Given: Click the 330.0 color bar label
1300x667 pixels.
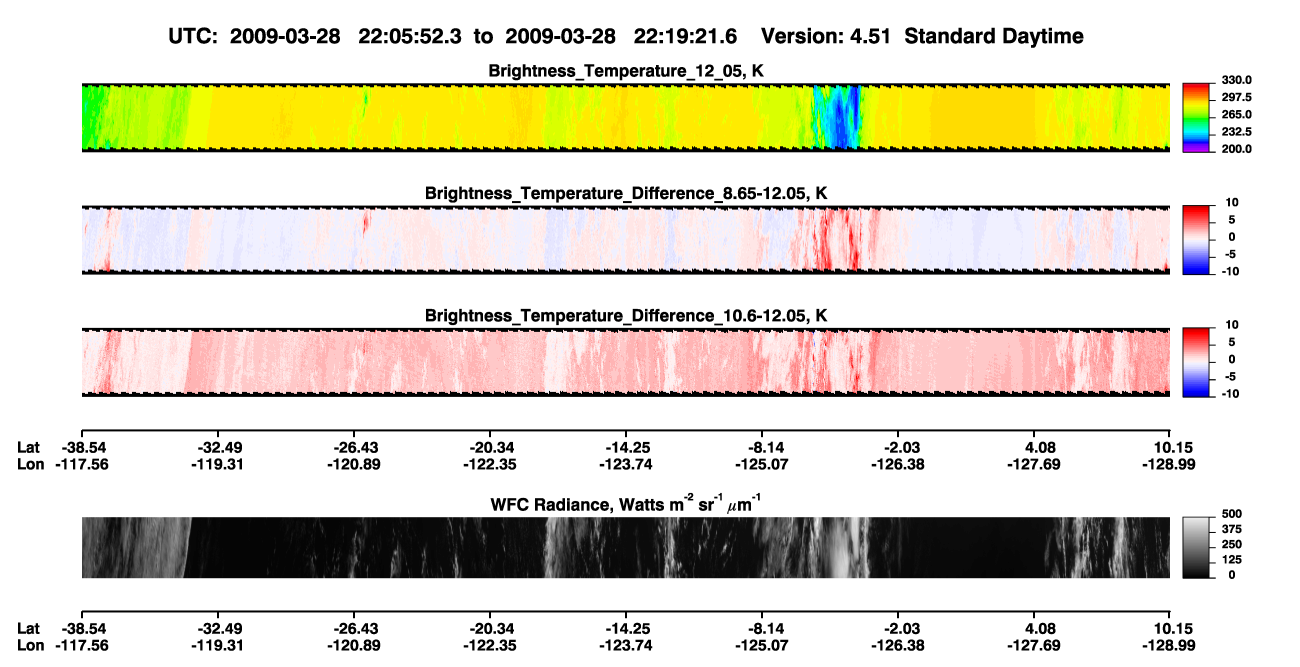Looking at the screenshot, I should (x=1235, y=80).
